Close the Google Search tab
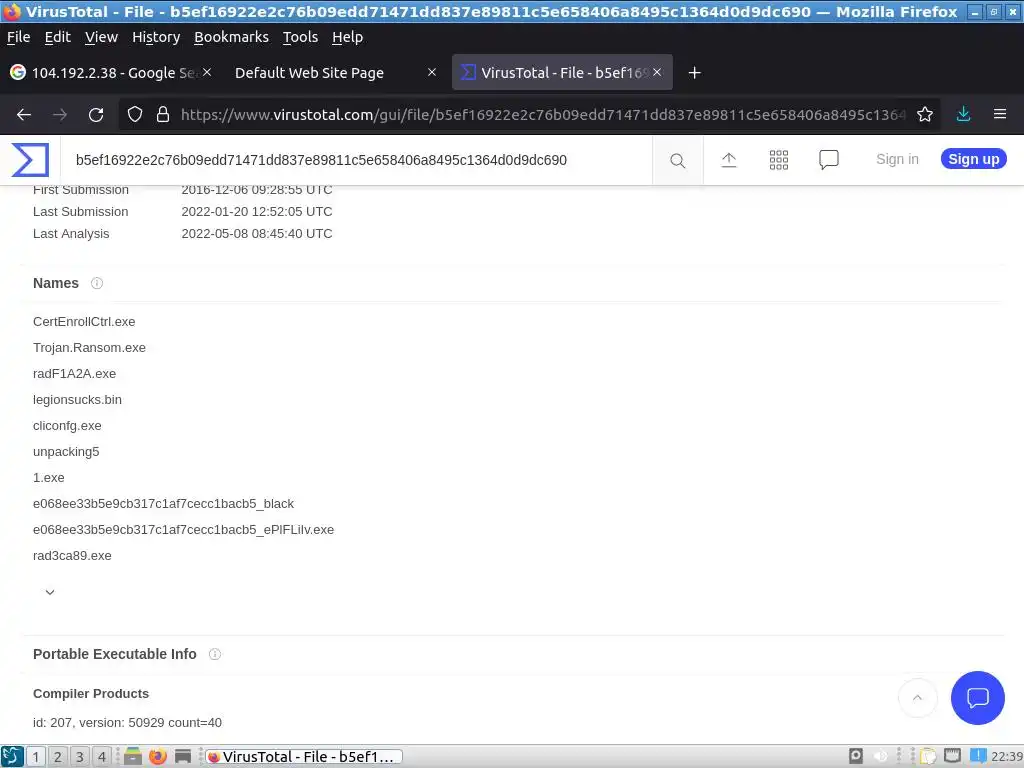 click(207, 72)
